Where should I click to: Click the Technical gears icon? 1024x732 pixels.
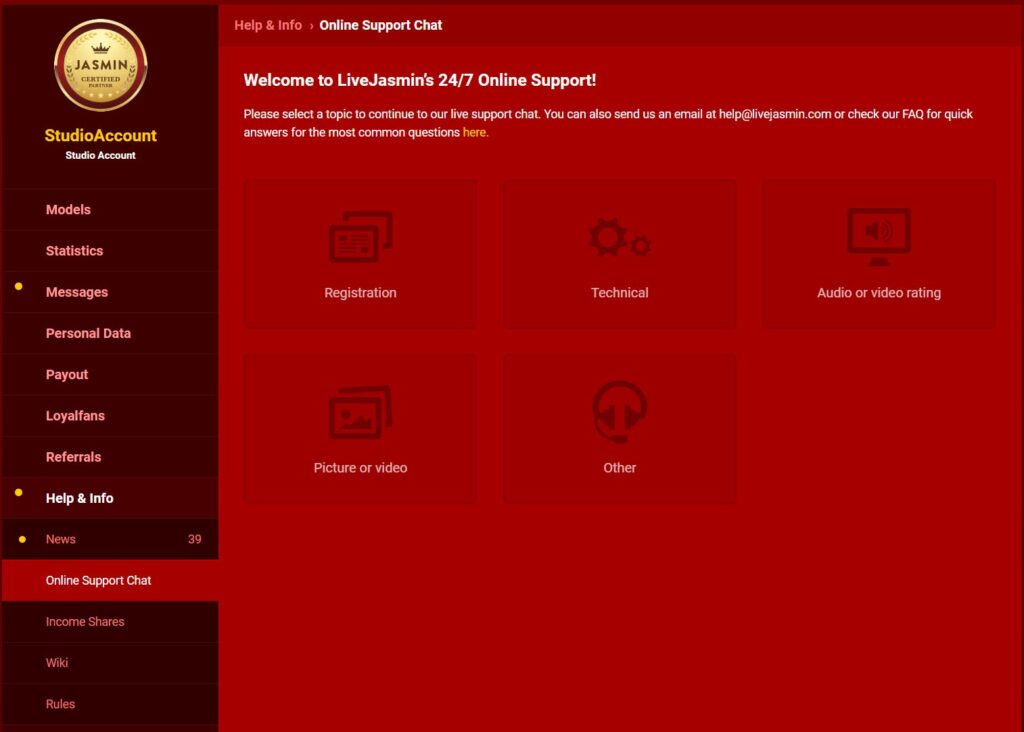[620, 238]
